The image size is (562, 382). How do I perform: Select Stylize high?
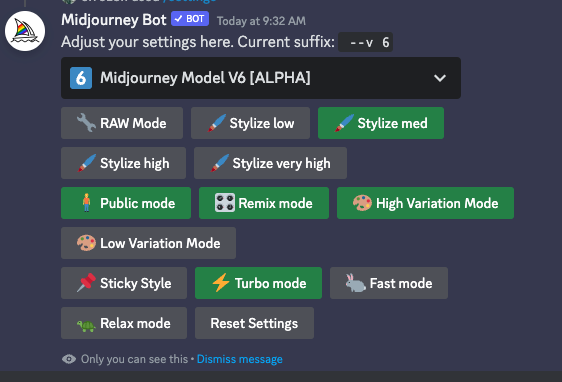pyautogui.click(x=123, y=163)
